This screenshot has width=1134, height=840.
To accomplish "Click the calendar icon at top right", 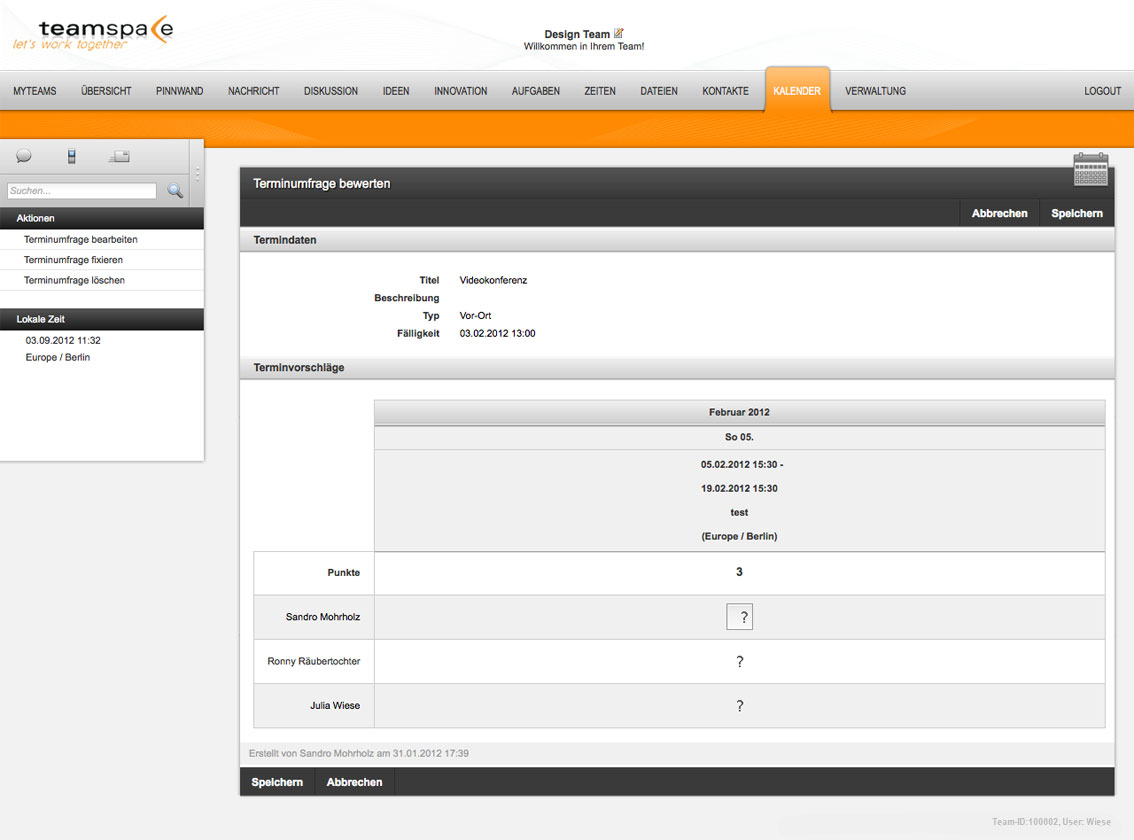I will pos(1091,169).
